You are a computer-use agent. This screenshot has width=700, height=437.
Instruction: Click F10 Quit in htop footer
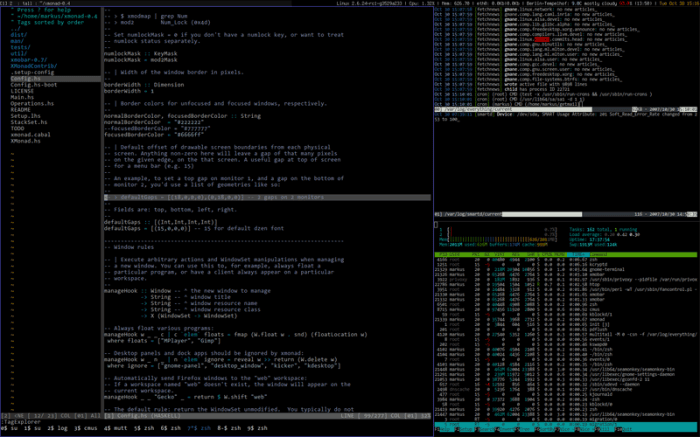tap(623, 429)
